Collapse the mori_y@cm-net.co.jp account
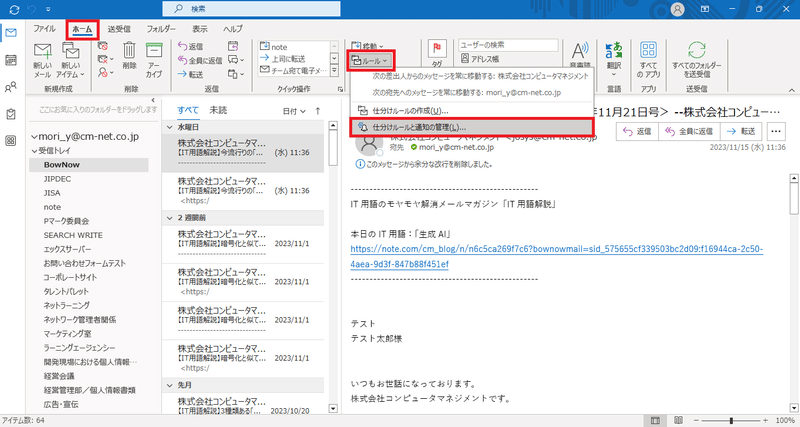 pos(34,137)
